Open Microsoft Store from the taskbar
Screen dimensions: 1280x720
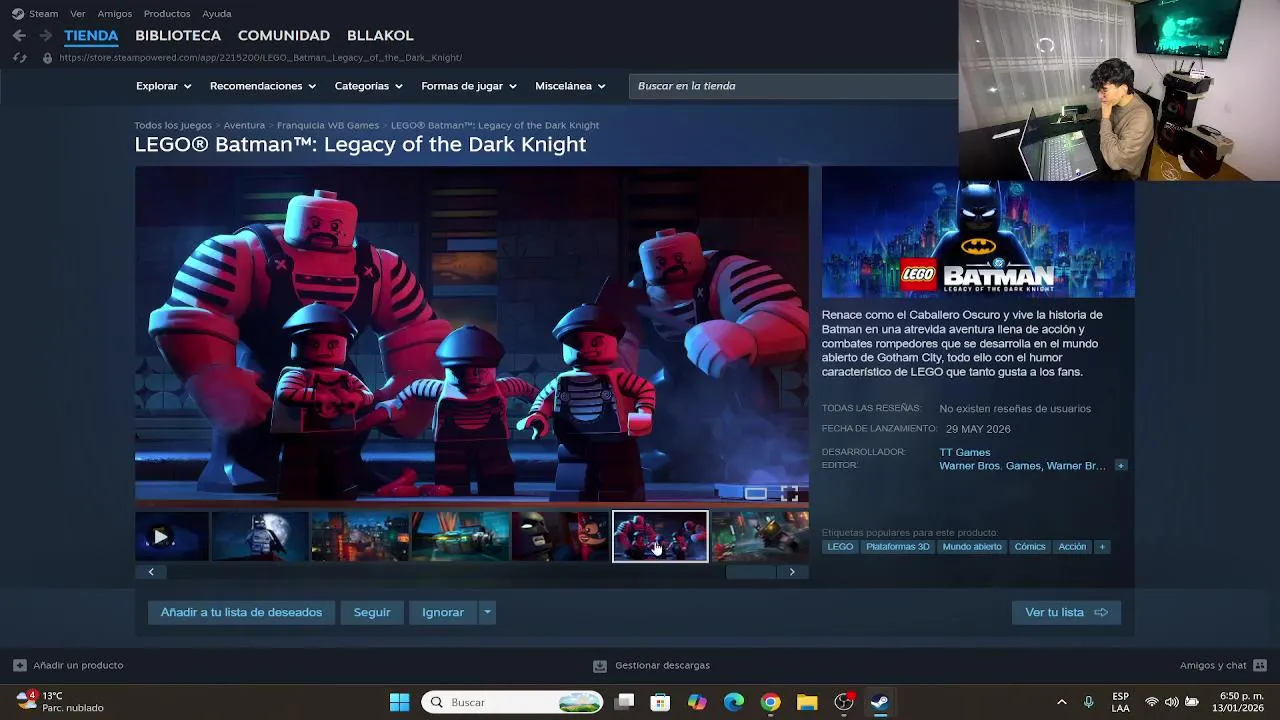point(660,702)
